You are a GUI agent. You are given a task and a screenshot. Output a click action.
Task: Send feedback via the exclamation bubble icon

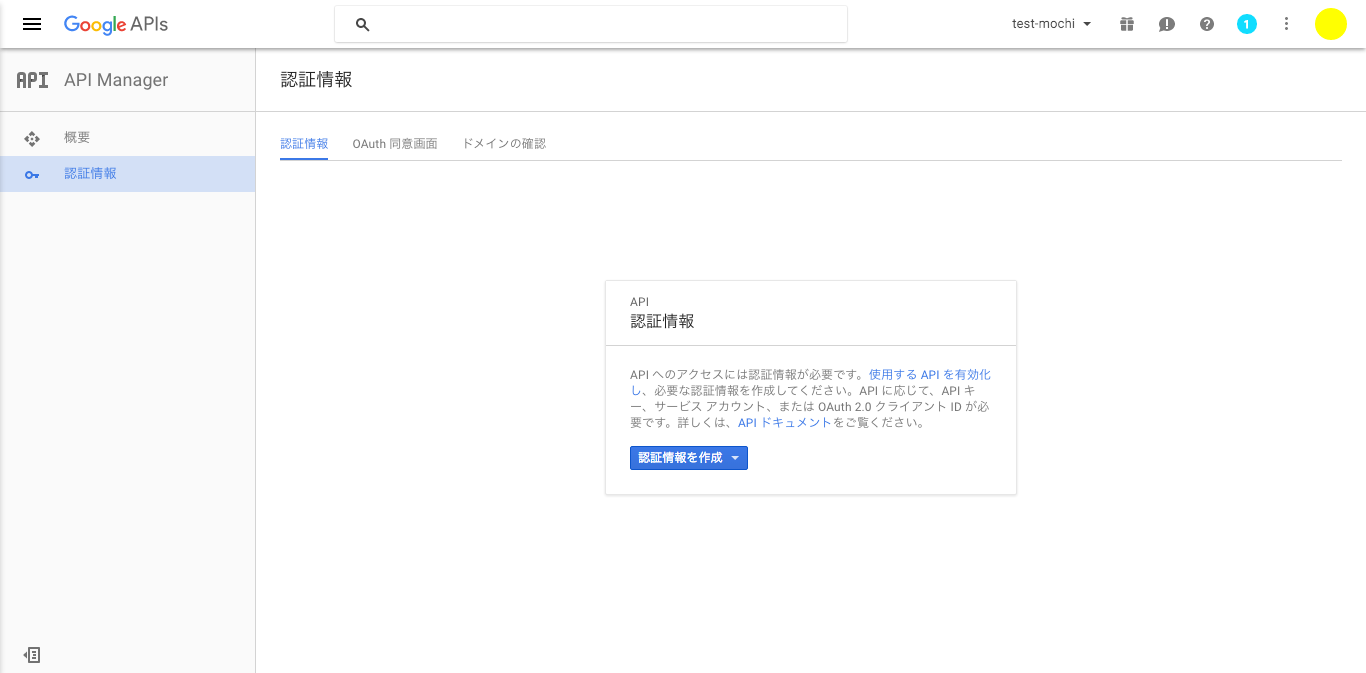click(x=1166, y=23)
